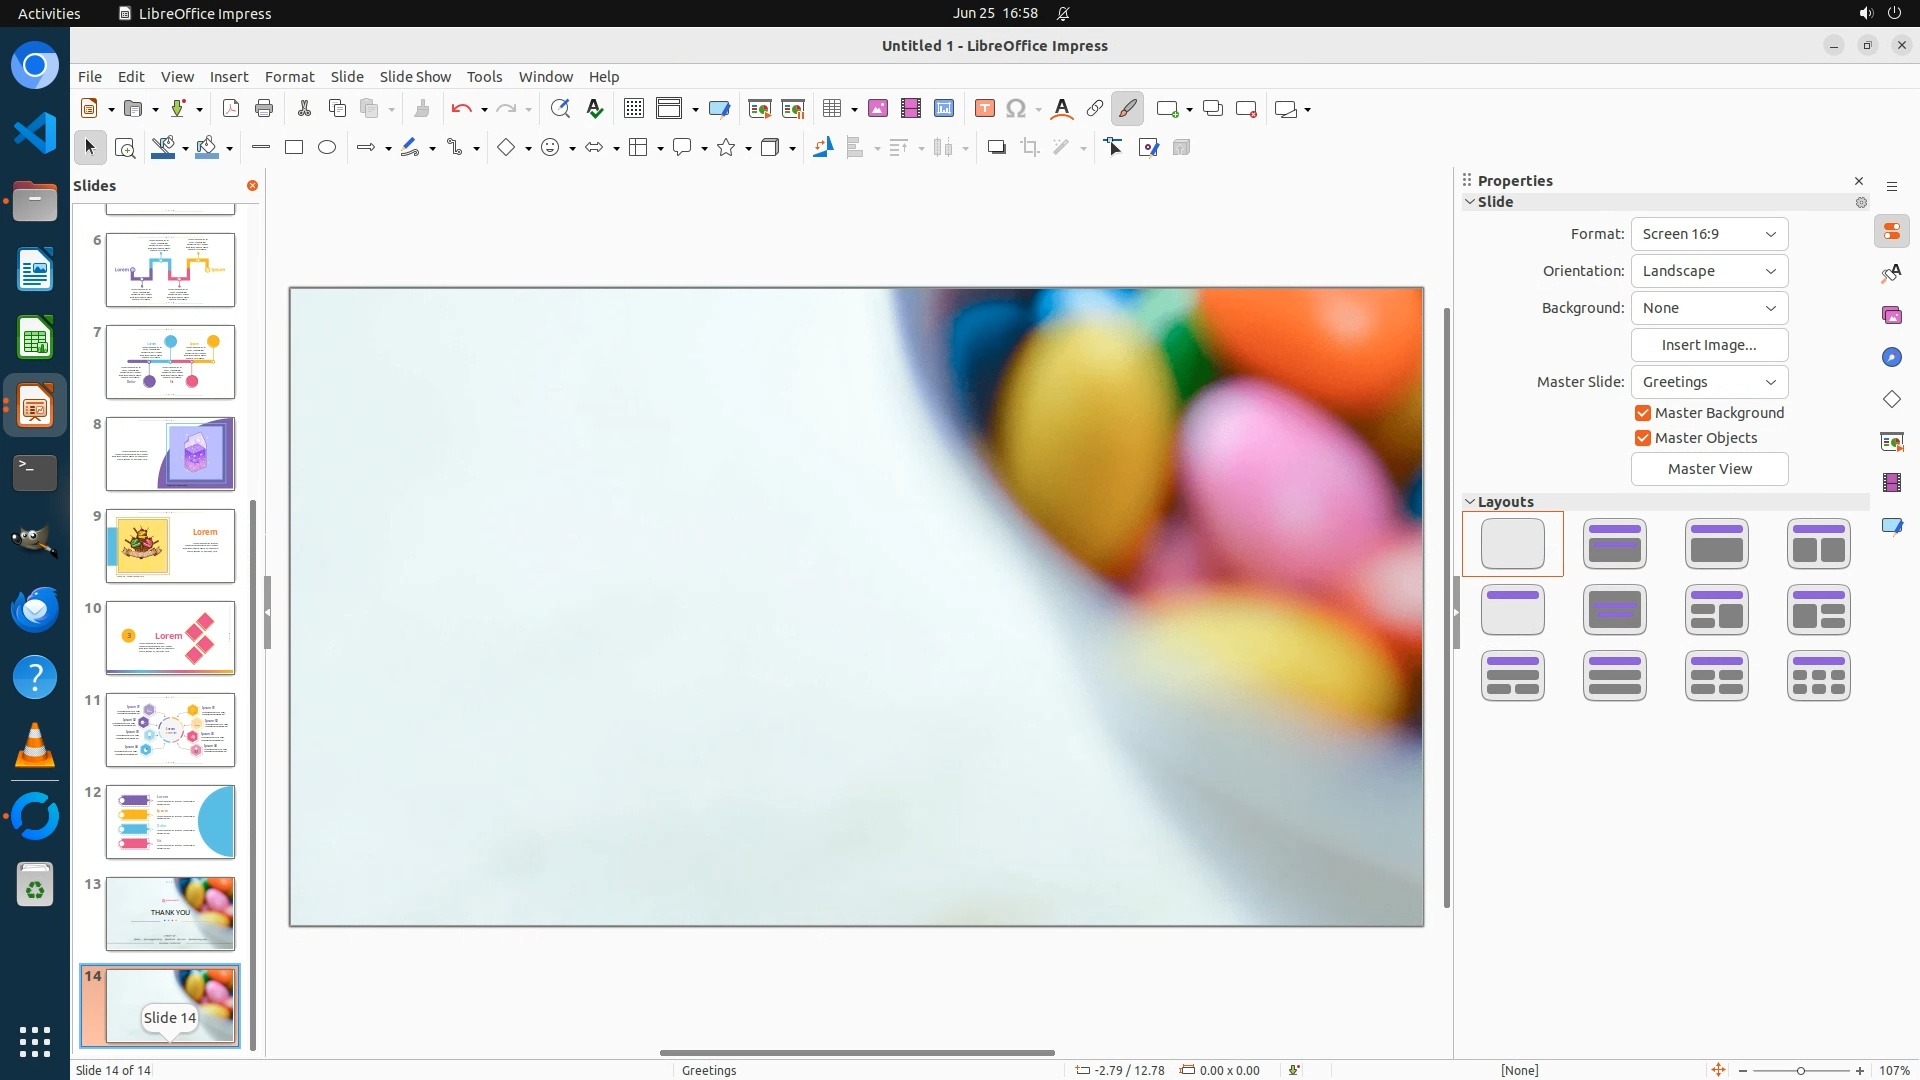The image size is (1920, 1080).
Task: Click the Insert Special Character omega icon
Action: click(x=1016, y=109)
